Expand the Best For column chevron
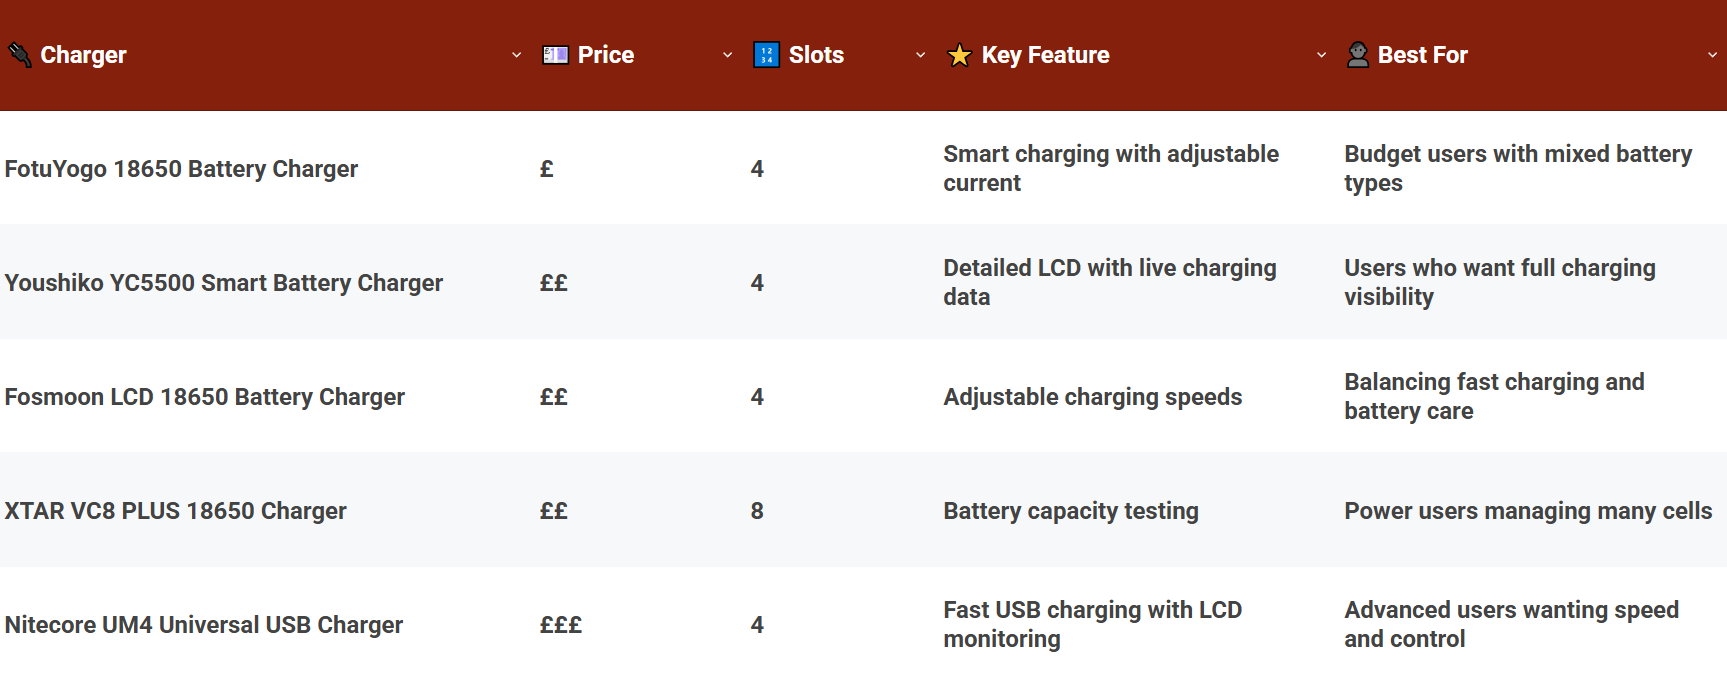 1711,55
